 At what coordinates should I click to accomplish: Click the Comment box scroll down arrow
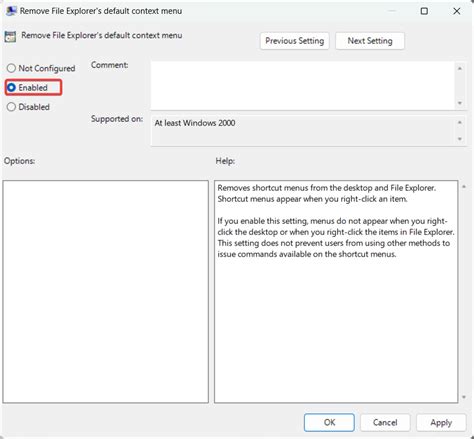[460, 103]
